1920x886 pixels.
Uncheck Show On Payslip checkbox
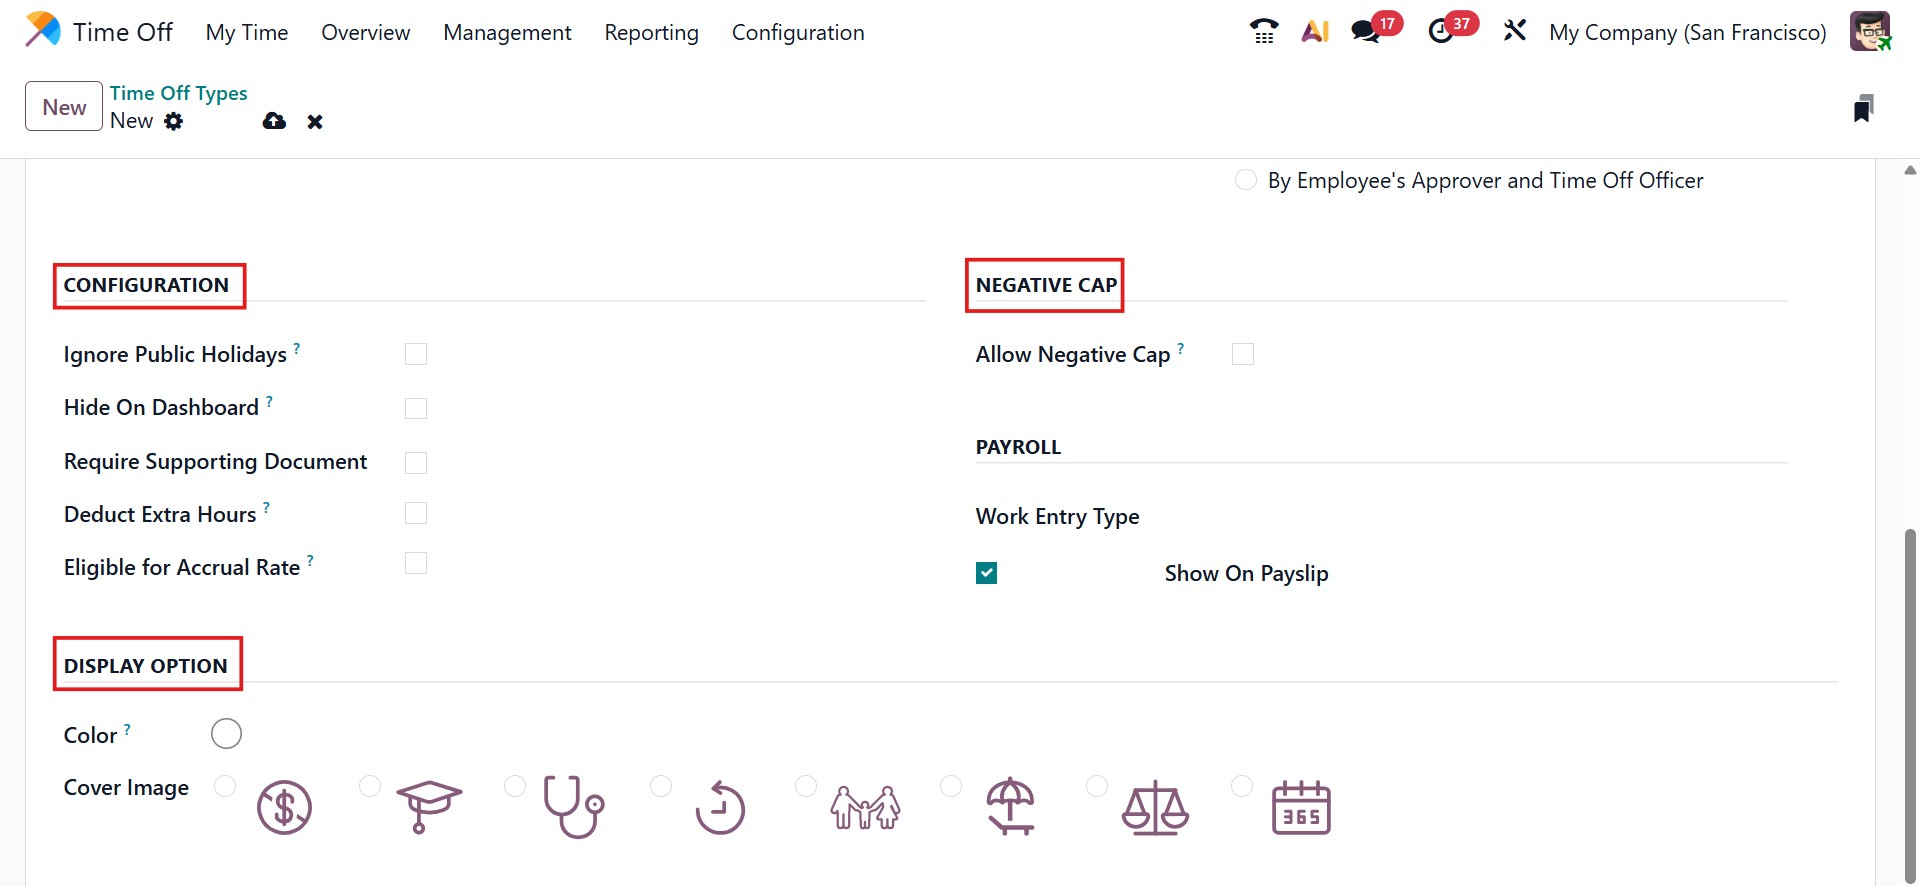987,573
